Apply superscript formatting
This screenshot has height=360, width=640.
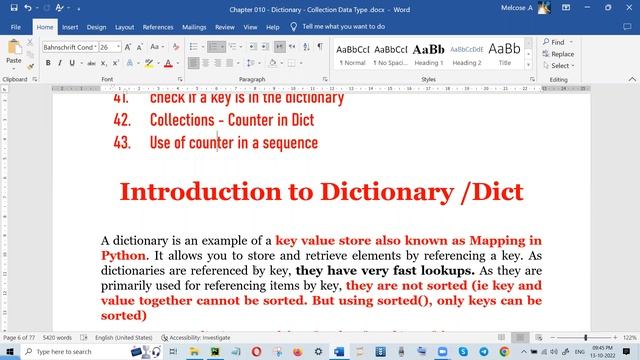point(116,63)
